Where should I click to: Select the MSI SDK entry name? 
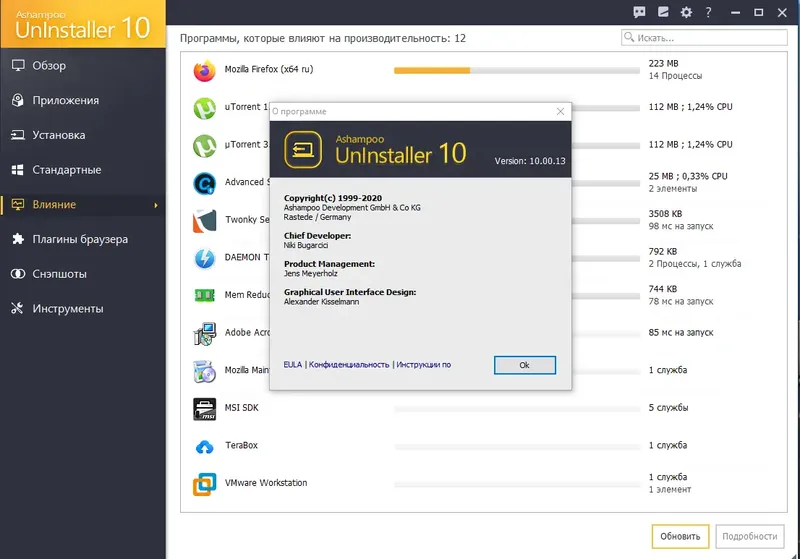pos(242,408)
